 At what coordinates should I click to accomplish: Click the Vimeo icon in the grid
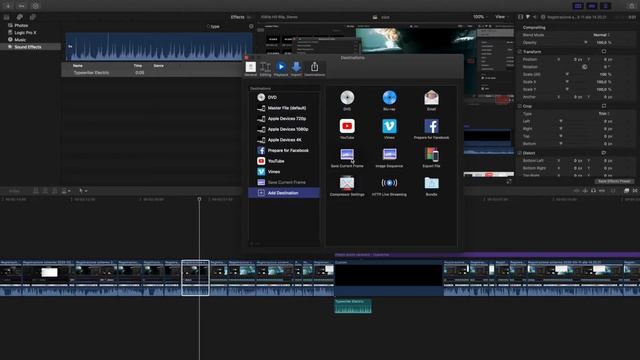click(x=389, y=126)
